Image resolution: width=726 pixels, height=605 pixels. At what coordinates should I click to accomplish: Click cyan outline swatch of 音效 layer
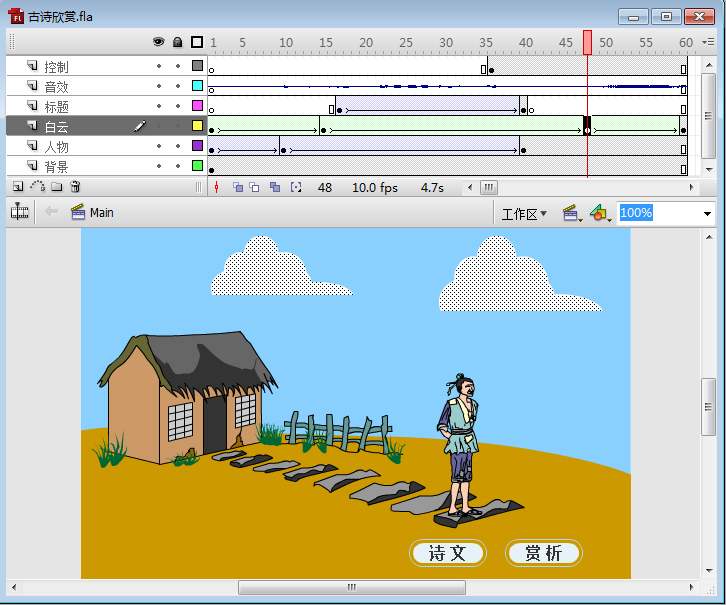[197, 86]
